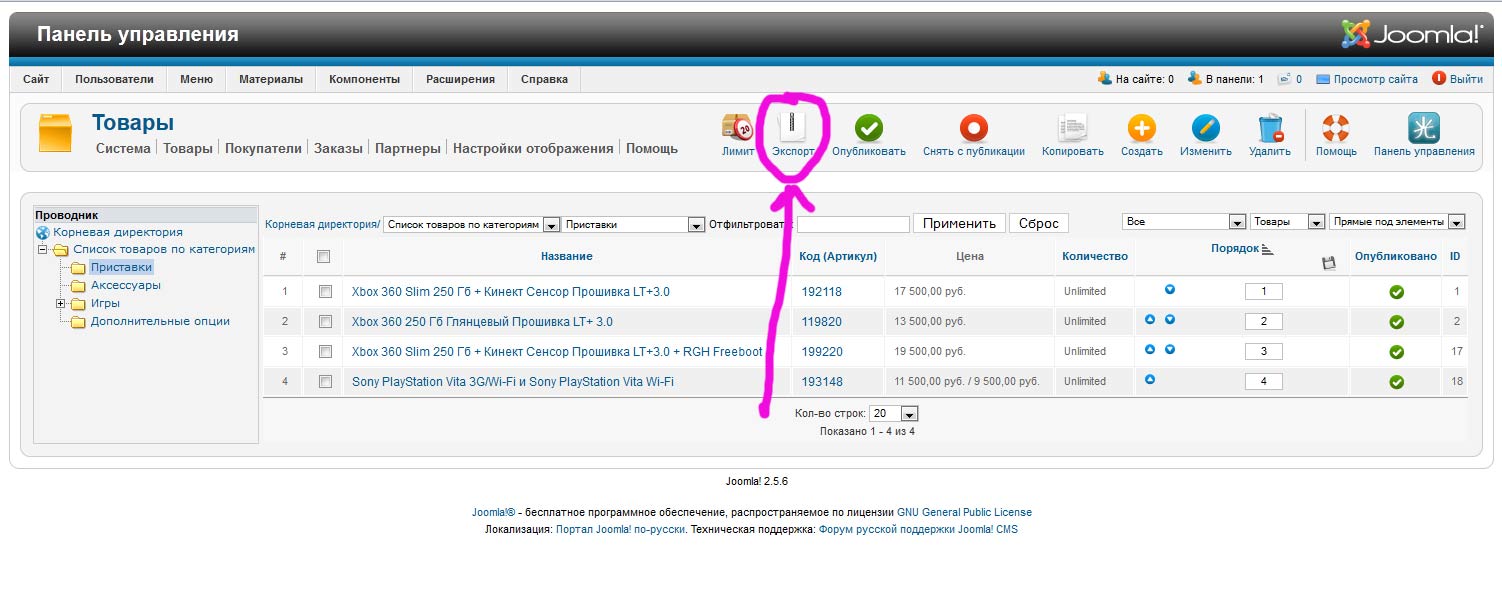Screen dimensions: 1502x609
Task: Click the Снять с публикации icon
Action: point(973,127)
